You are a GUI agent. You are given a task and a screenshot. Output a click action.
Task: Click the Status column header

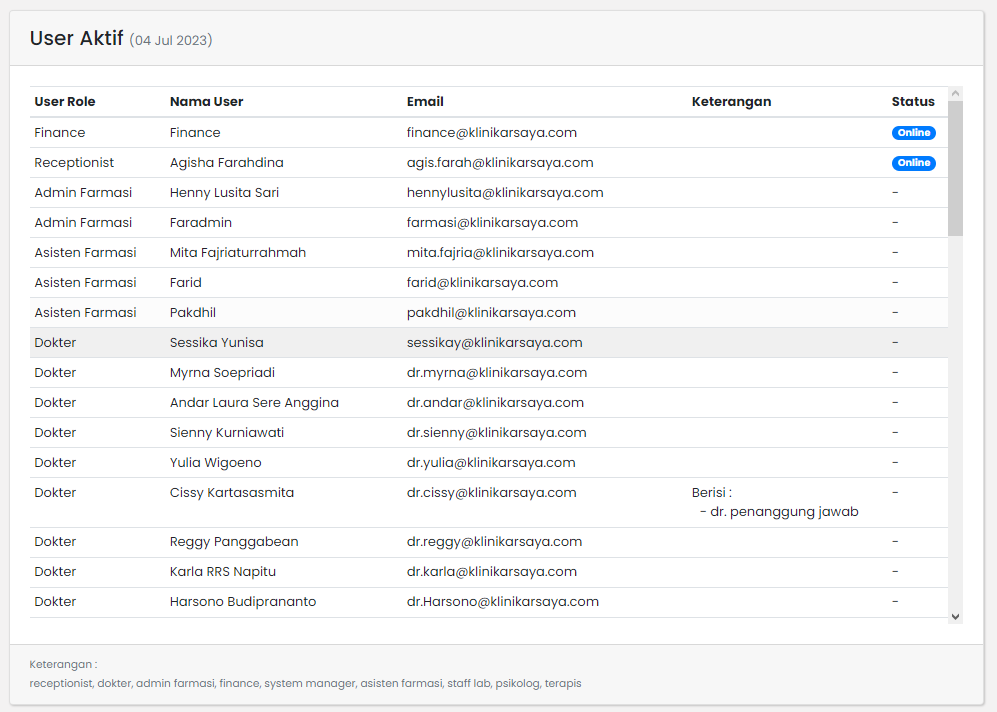pos(913,102)
